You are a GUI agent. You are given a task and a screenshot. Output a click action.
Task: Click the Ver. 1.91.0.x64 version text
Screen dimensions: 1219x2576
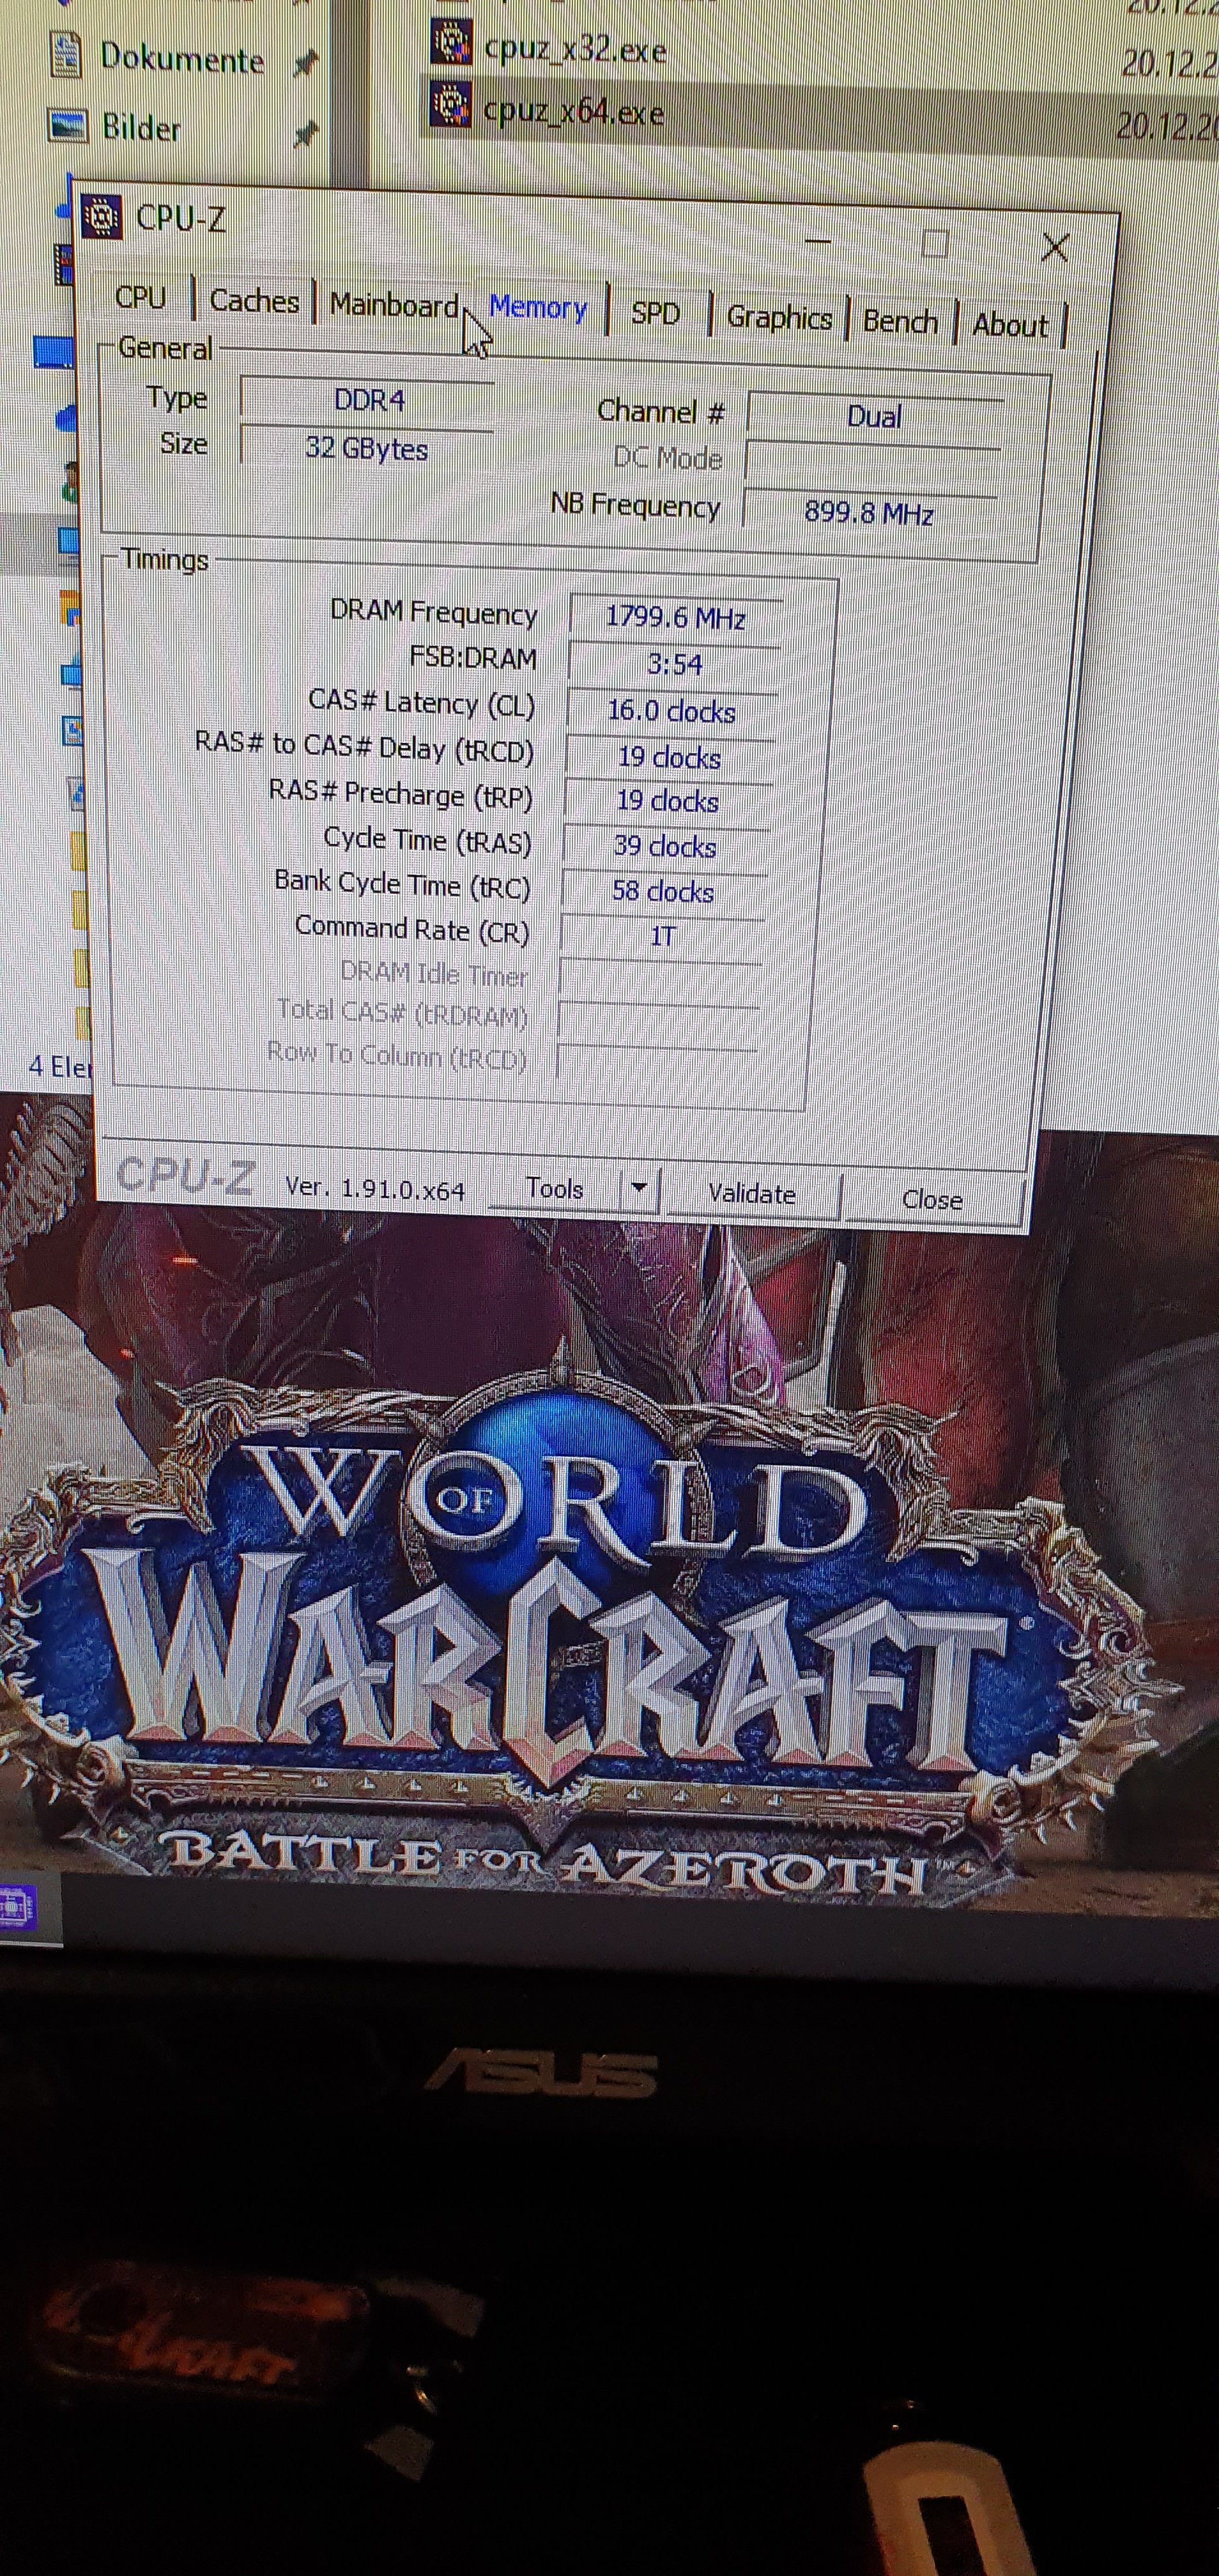pos(375,1188)
